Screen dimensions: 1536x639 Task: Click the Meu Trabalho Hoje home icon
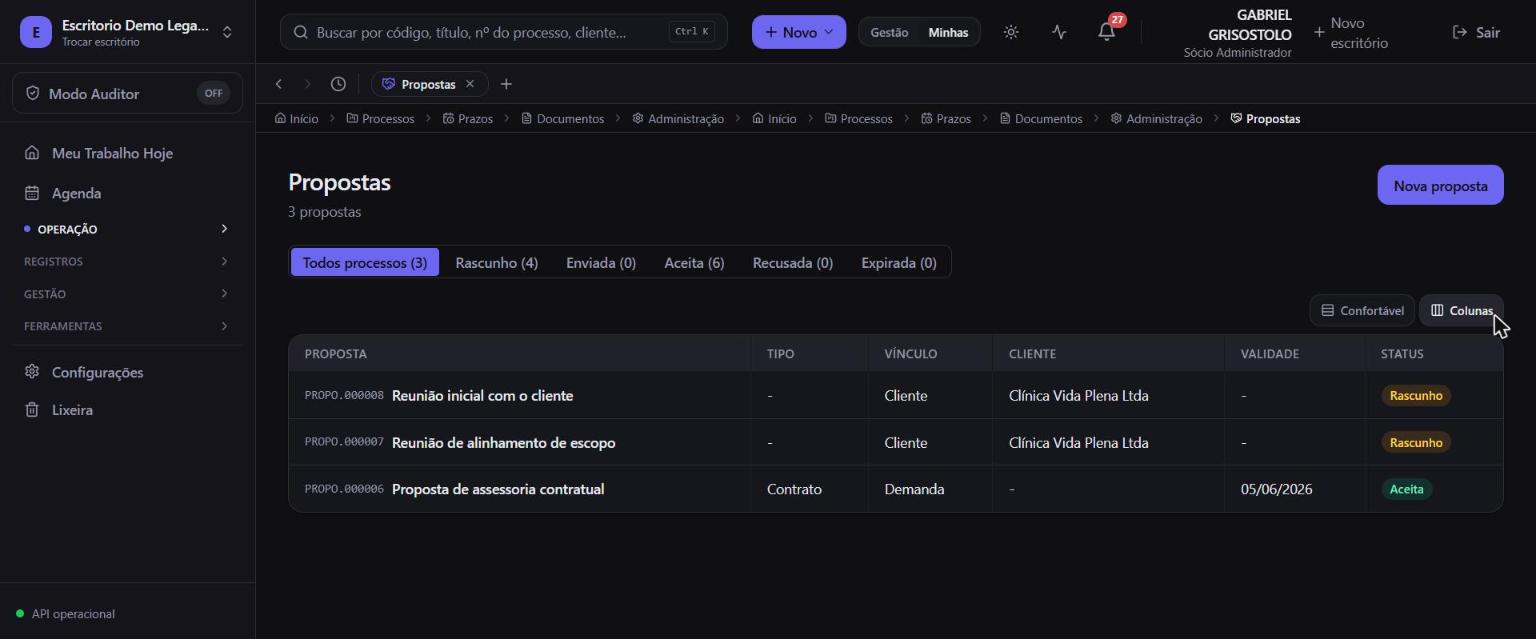(32, 153)
